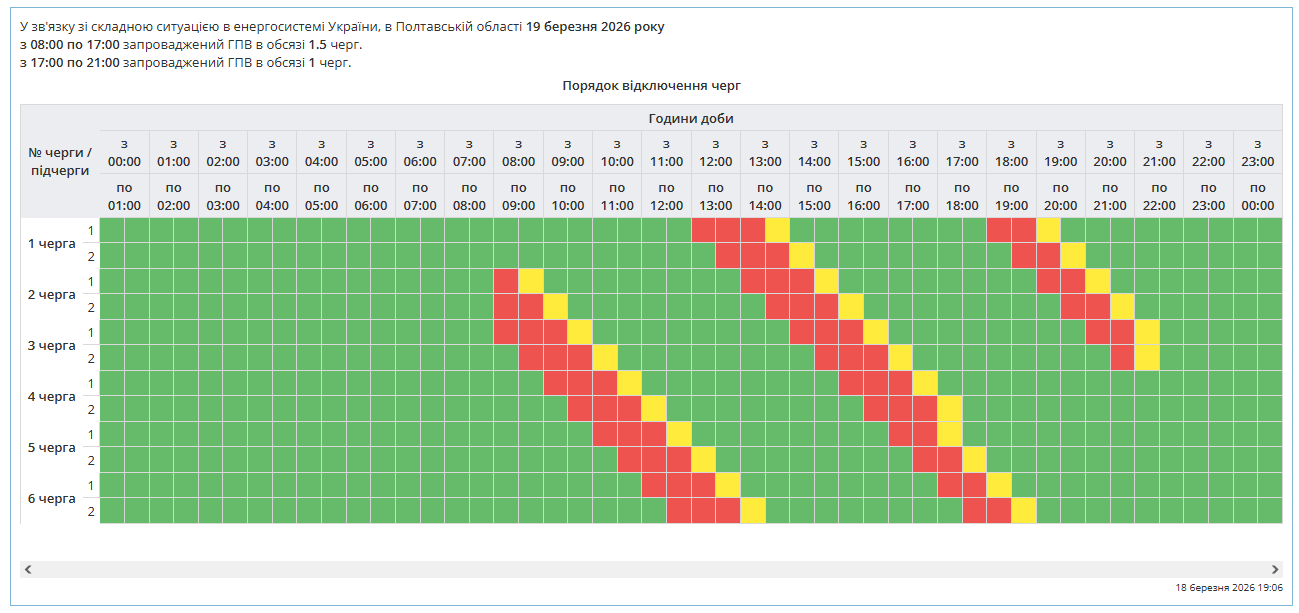Click the 'Порядок відключення черг' table title
The height and width of the screenshot is (613, 1299).
coord(651,86)
